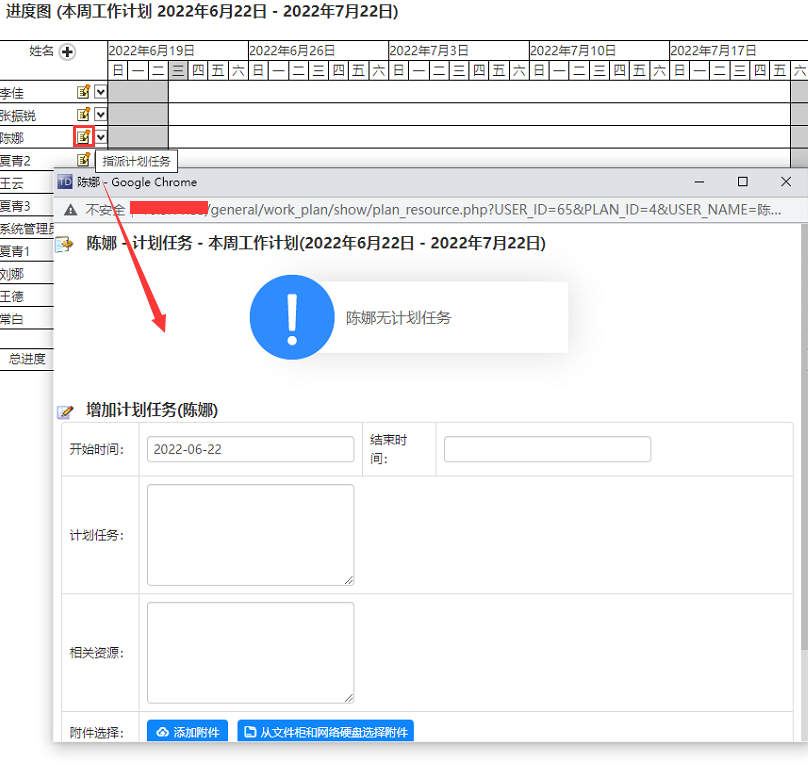Select the 总进度 row label

pyautogui.click(x=27, y=359)
